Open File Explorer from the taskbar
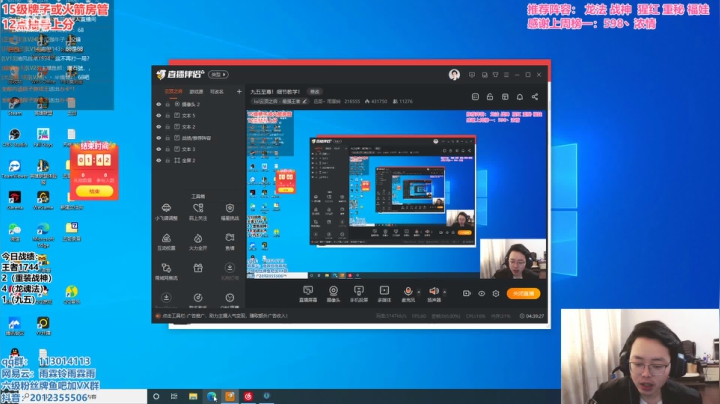This screenshot has width=720, height=404. [x=193, y=396]
